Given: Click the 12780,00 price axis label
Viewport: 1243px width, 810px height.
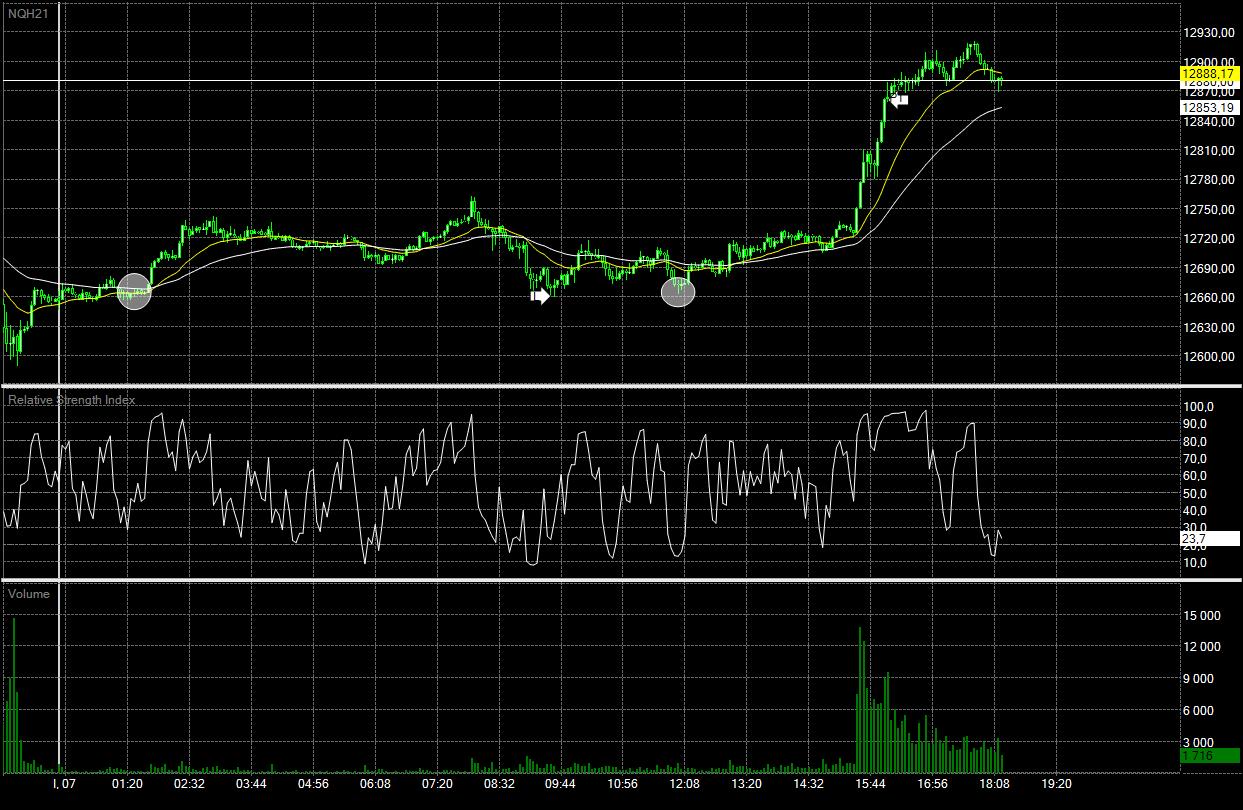Looking at the screenshot, I should [1208, 180].
